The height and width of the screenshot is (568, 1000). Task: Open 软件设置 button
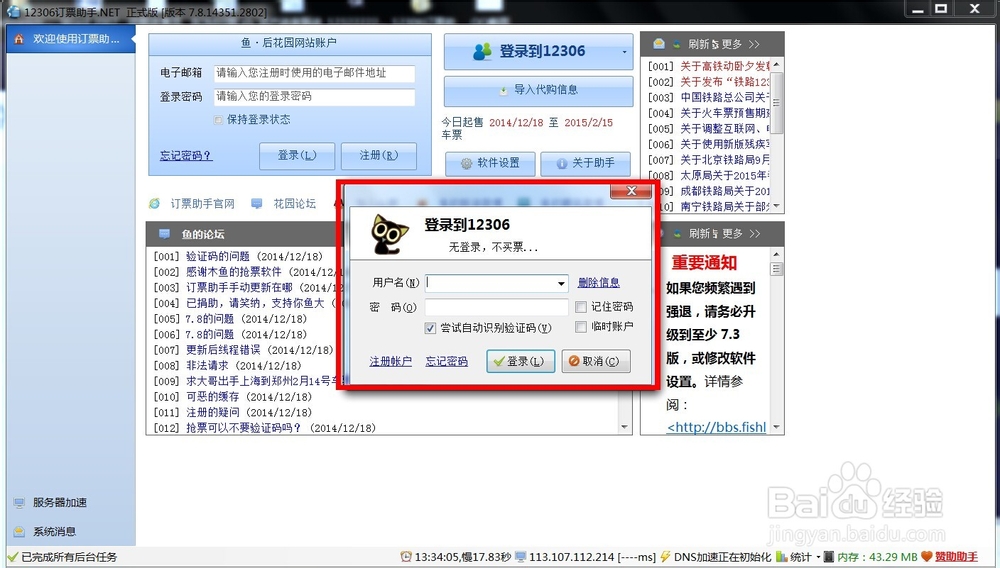click(x=490, y=163)
